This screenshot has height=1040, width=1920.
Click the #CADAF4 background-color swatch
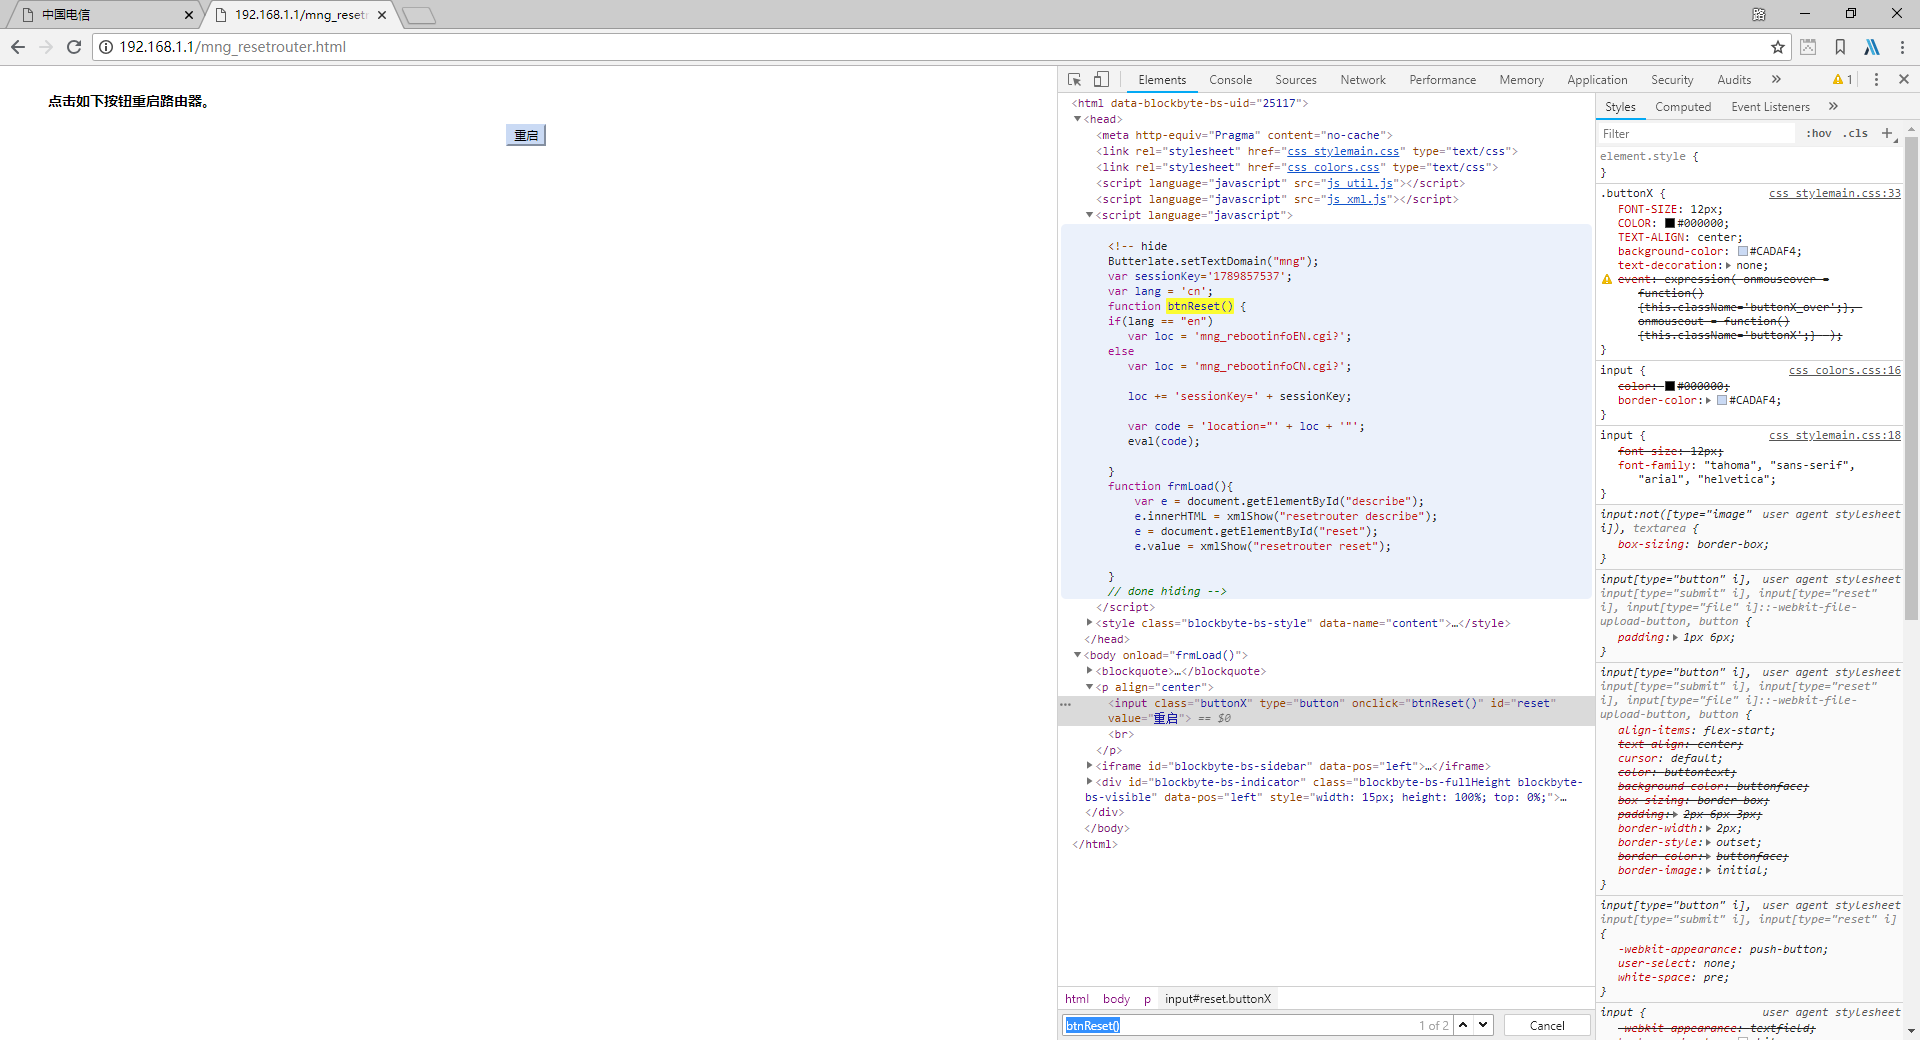point(1743,252)
